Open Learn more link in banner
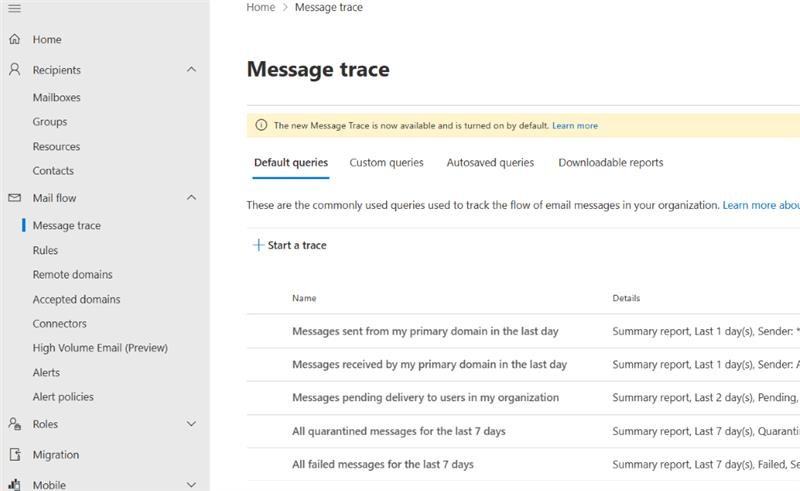Screen dimensions: 800x491 [x=574, y=126]
